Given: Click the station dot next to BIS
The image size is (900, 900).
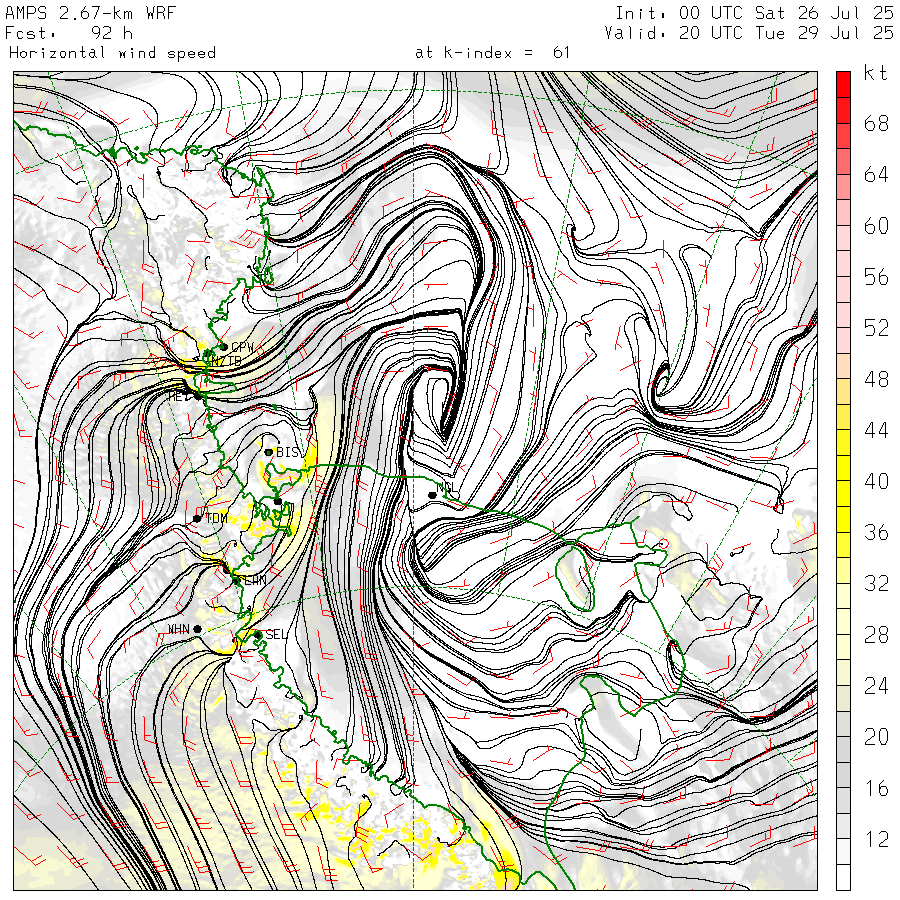Looking at the screenshot, I should (269, 452).
